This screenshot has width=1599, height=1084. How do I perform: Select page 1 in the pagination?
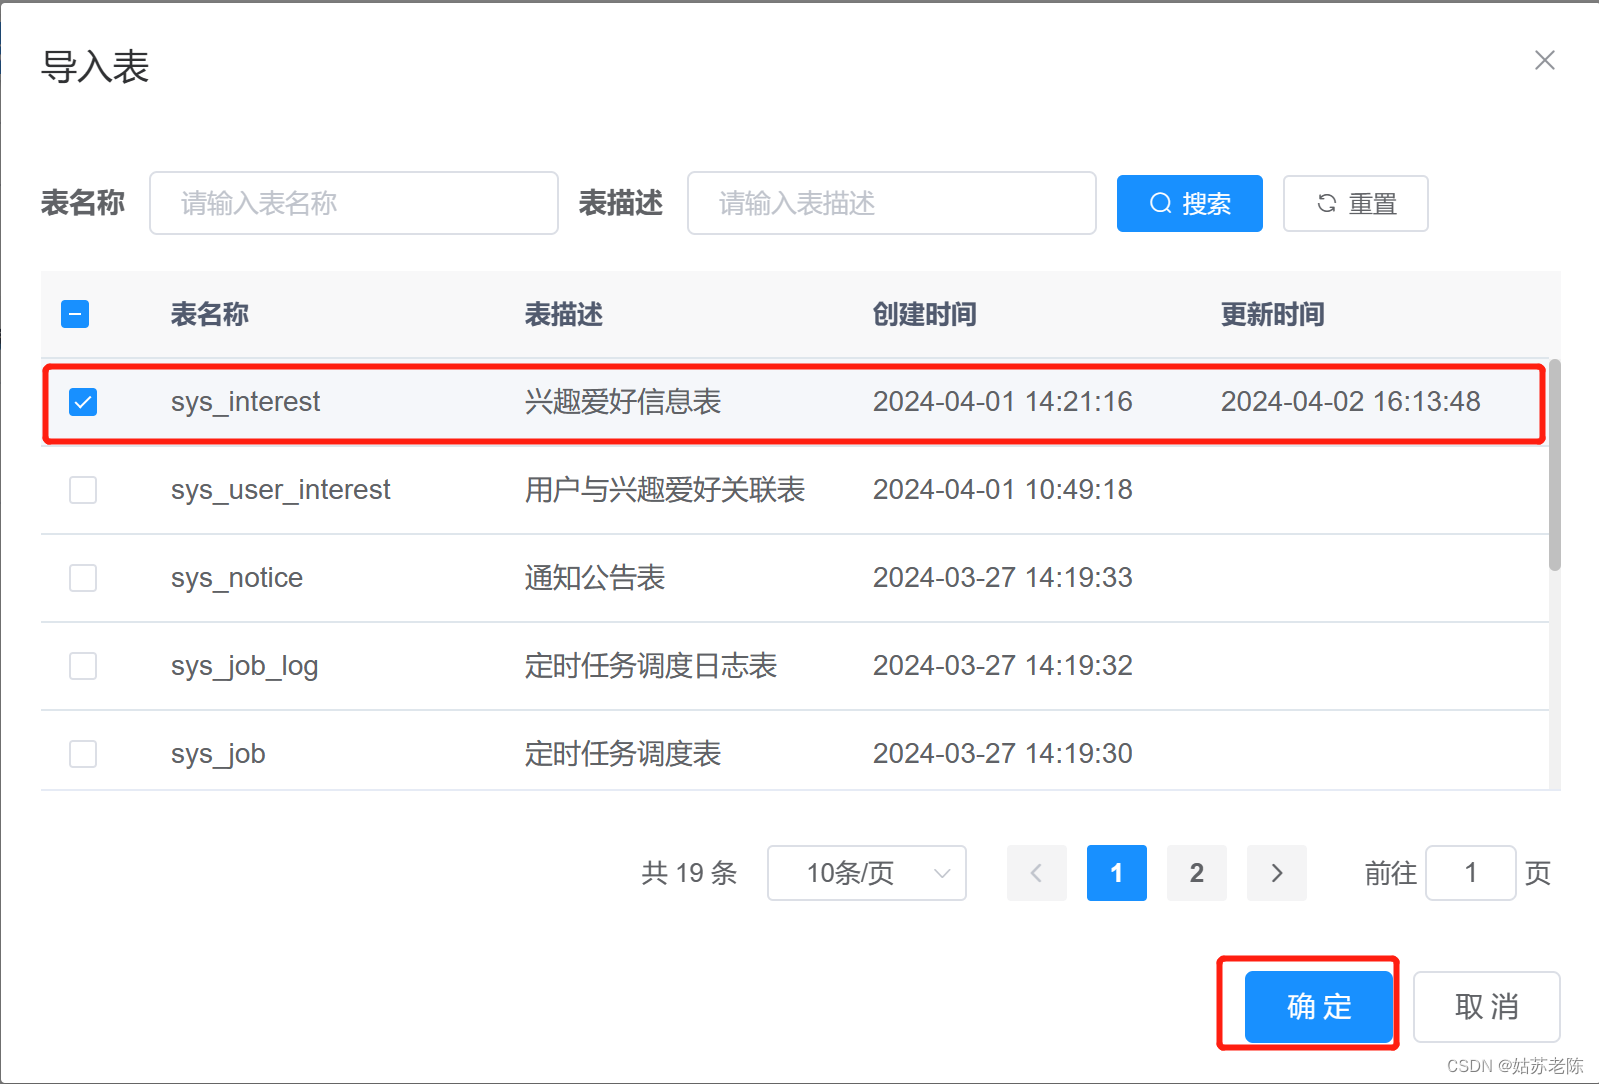tap(1117, 873)
